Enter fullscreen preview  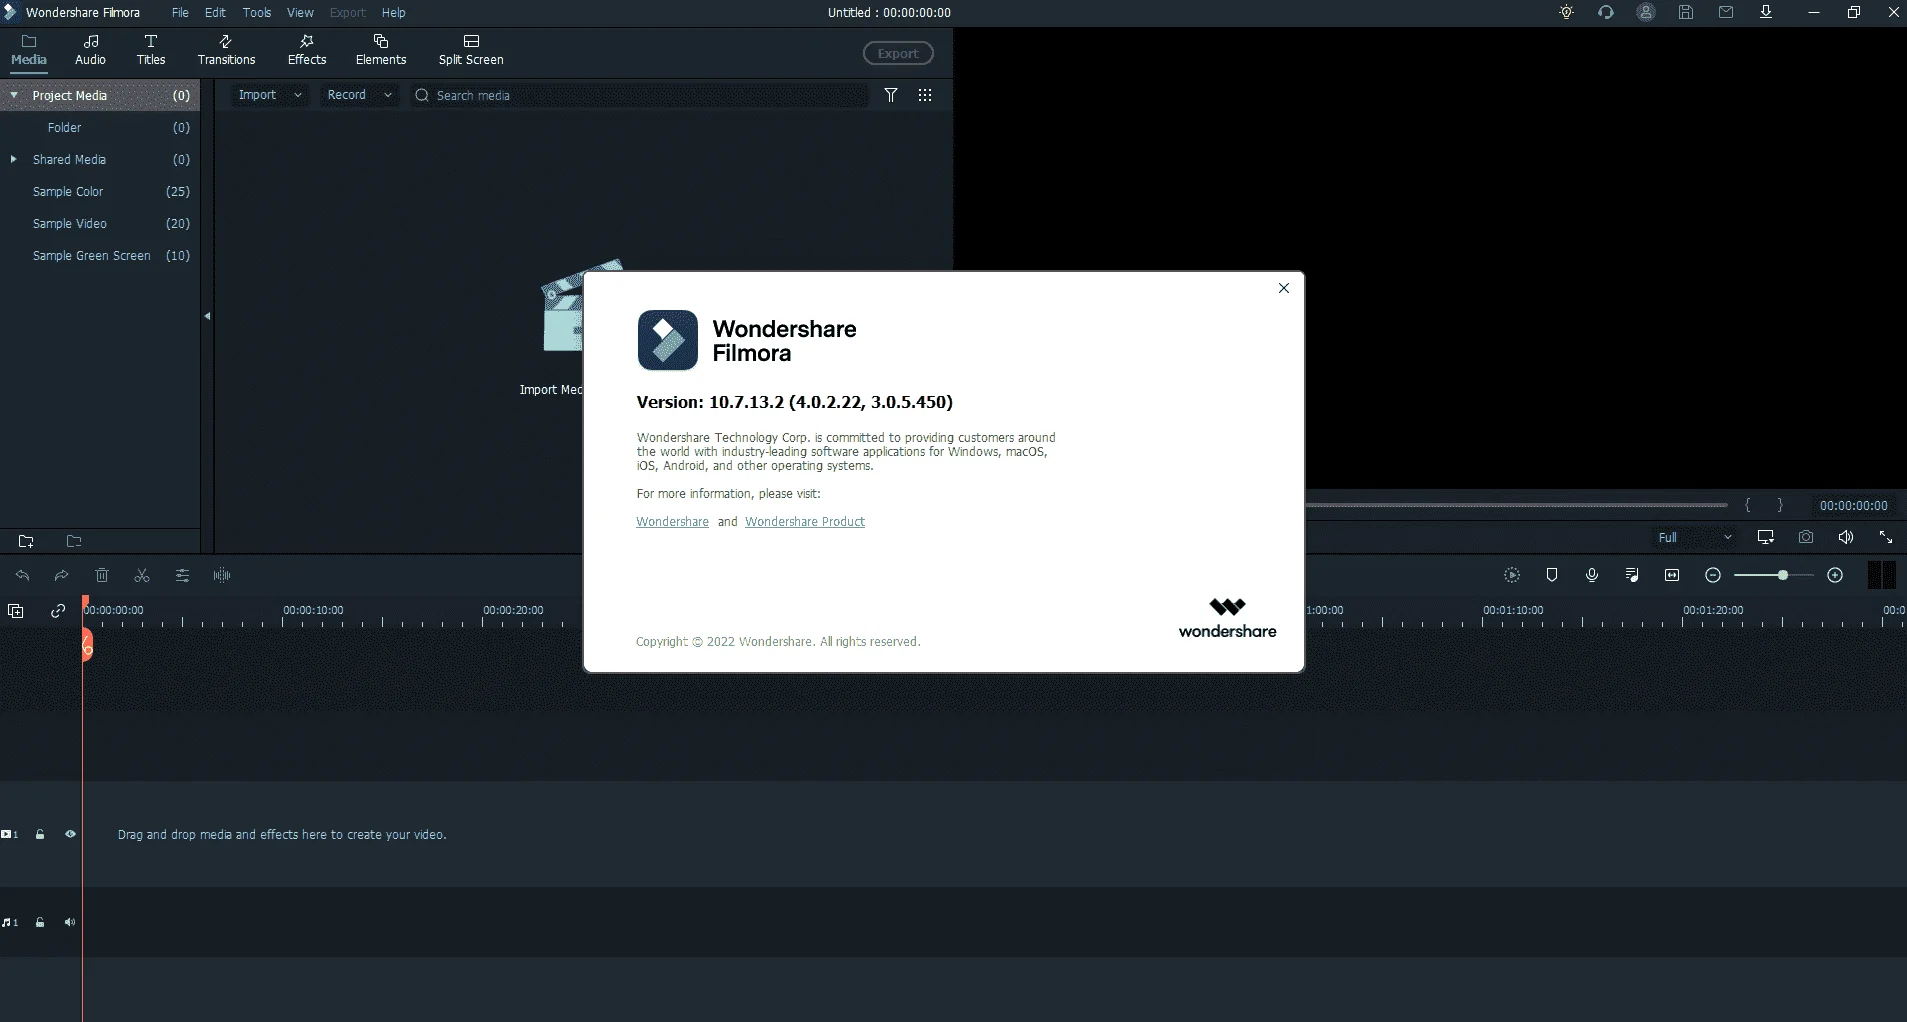[1886, 537]
